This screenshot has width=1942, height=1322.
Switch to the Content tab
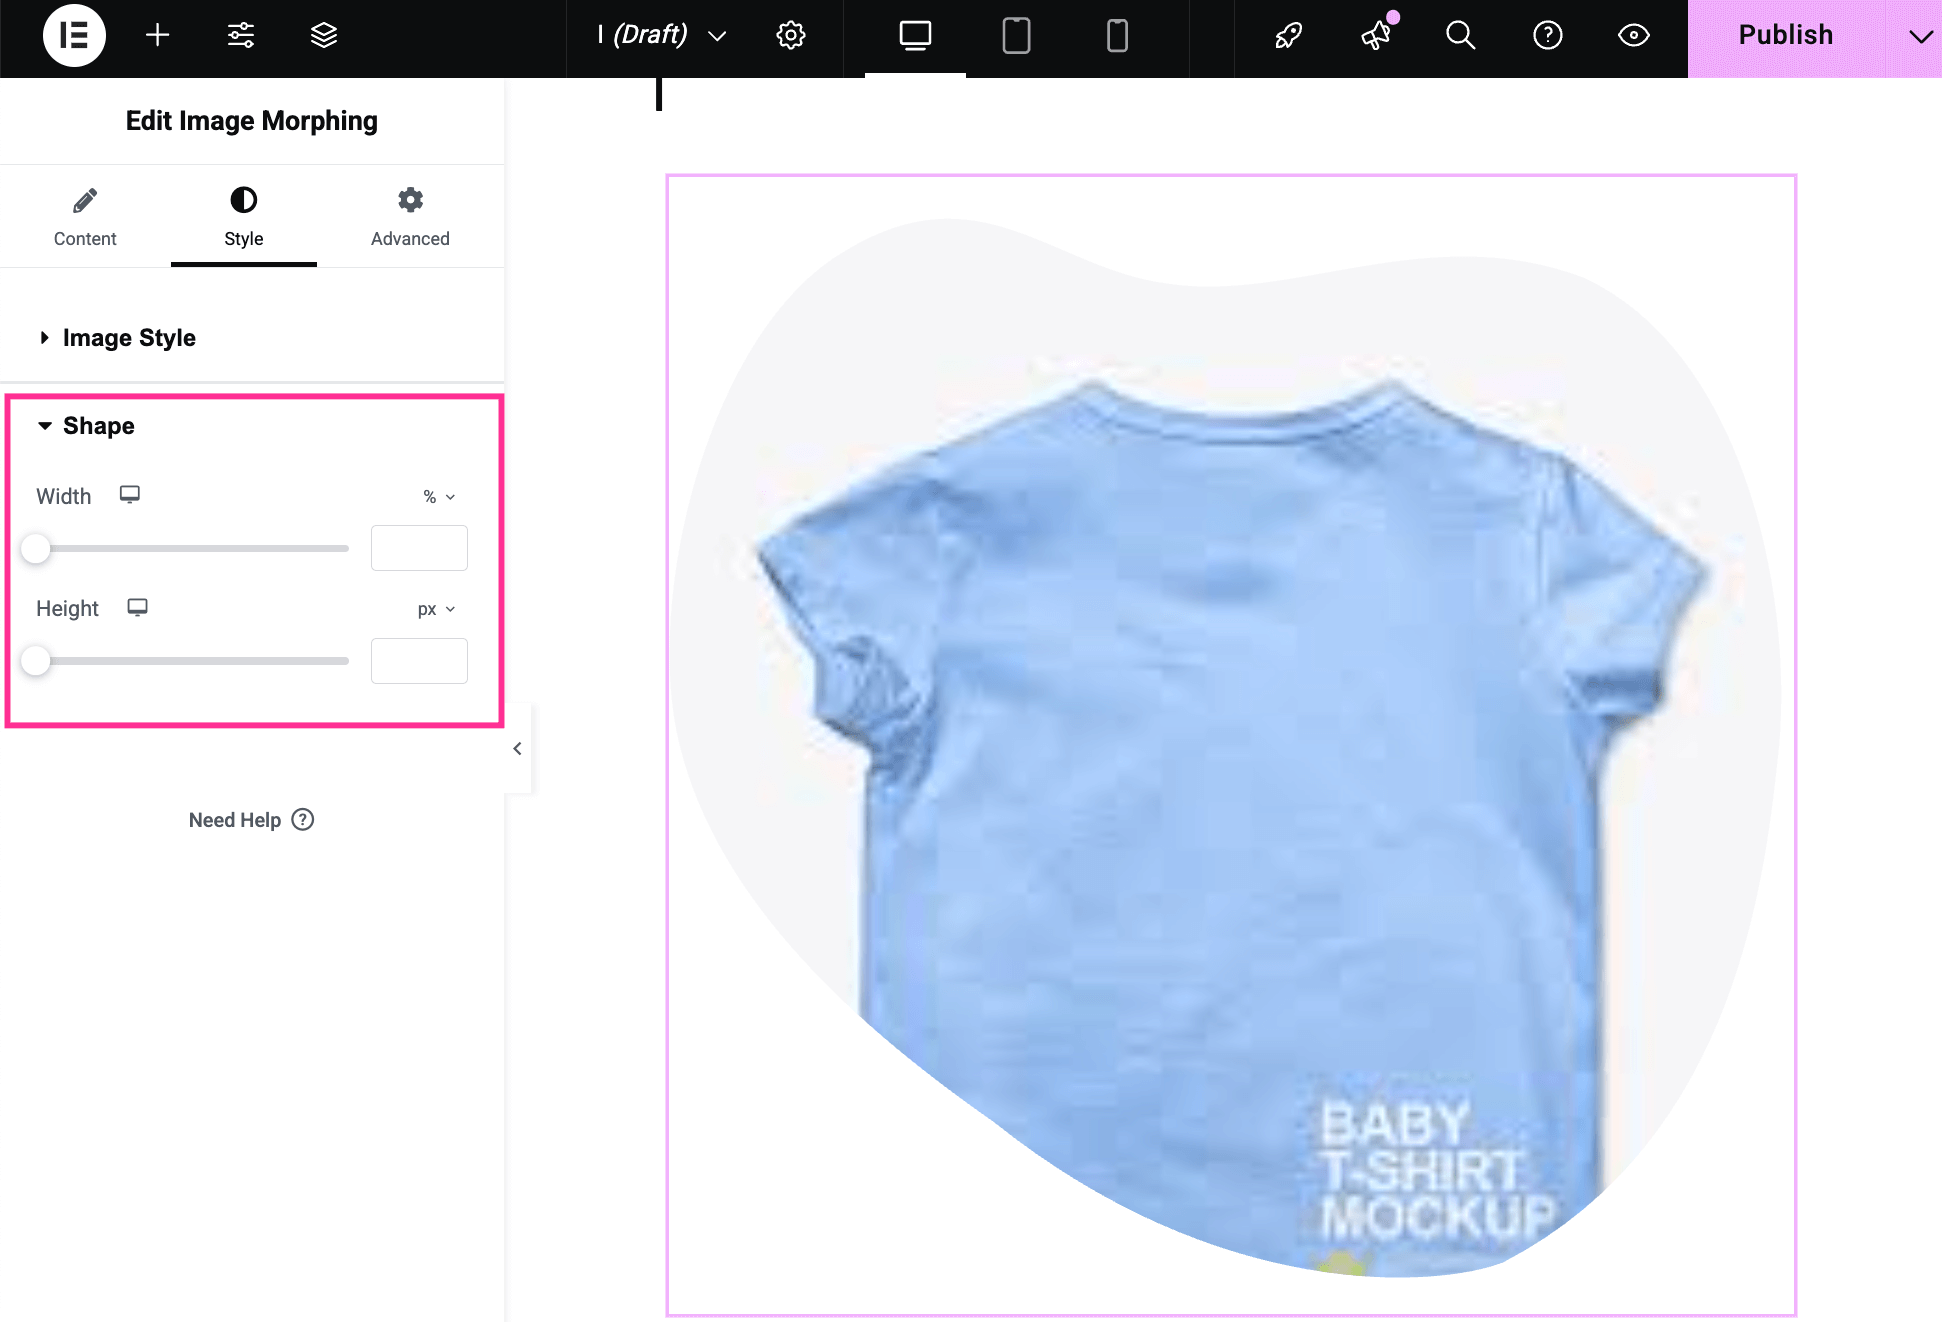pos(85,217)
